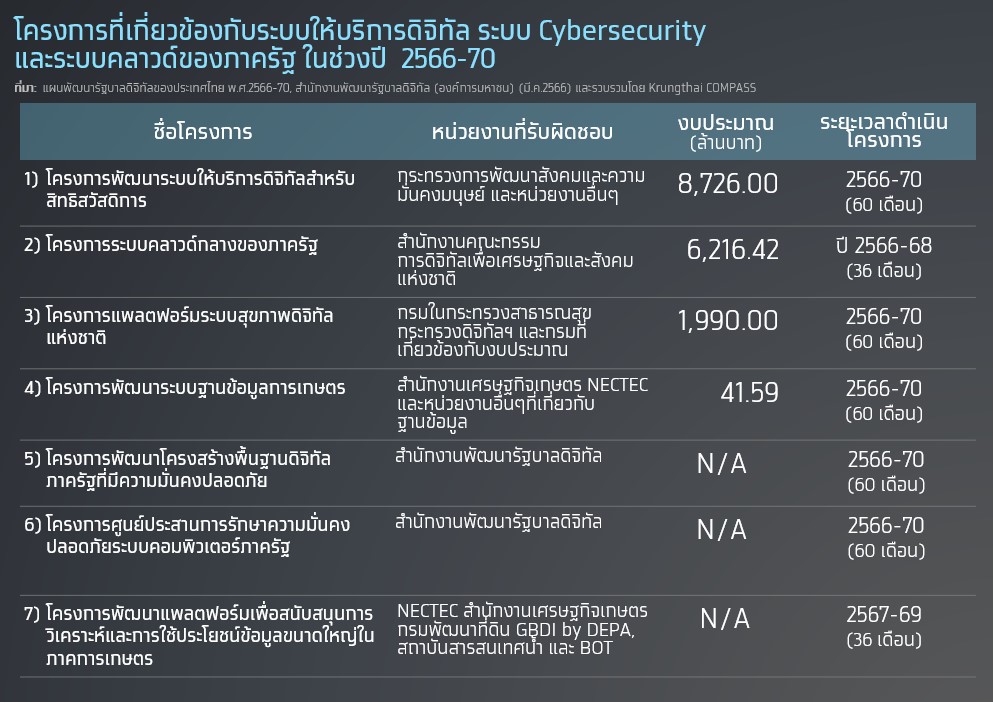Click project 1 โครงการพัฒนาระบบให้บริการดิจิทัลสำหรับสิทธิสวัสดิการ
The width and height of the screenshot is (993, 702).
pyautogui.click(x=189, y=189)
